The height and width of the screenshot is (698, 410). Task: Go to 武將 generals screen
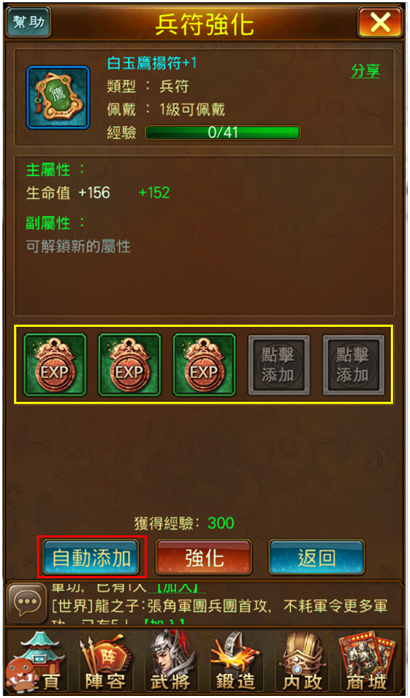[x=170, y=663]
